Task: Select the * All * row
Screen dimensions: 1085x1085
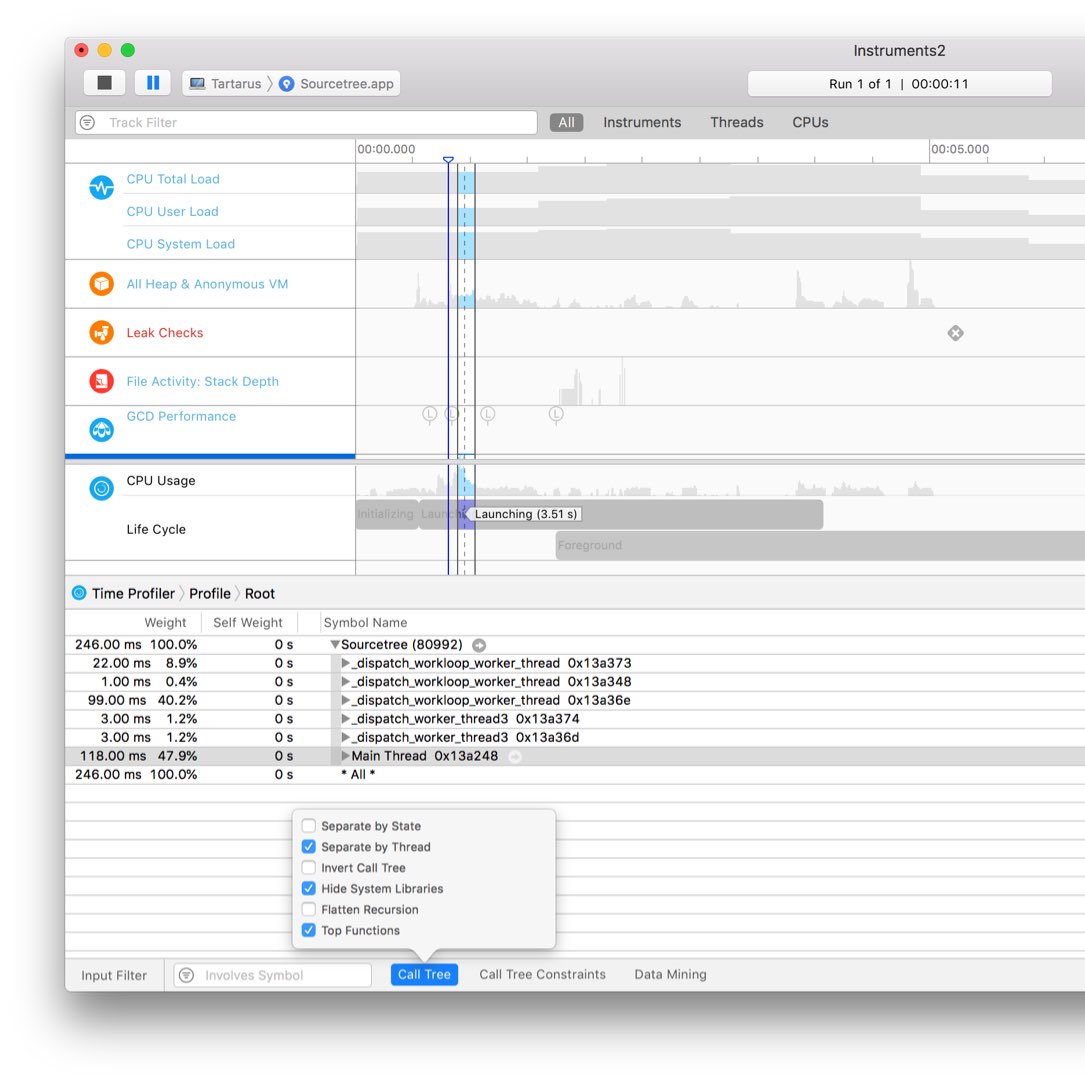Action: click(574, 774)
